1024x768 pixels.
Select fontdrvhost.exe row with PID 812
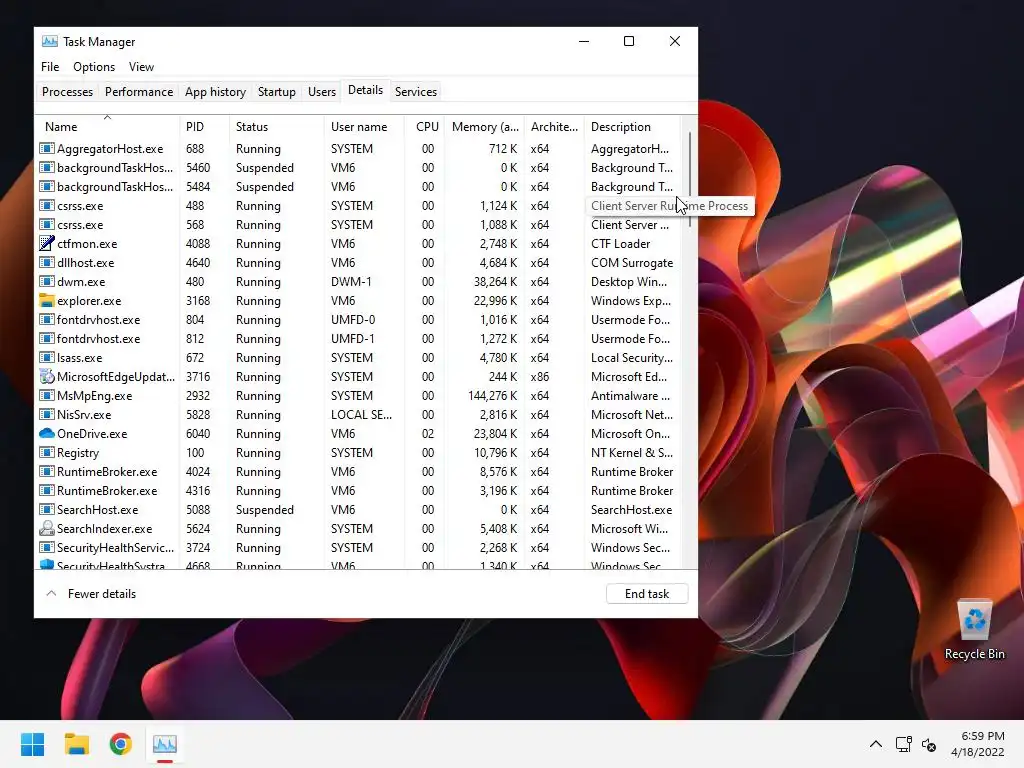click(x=359, y=339)
